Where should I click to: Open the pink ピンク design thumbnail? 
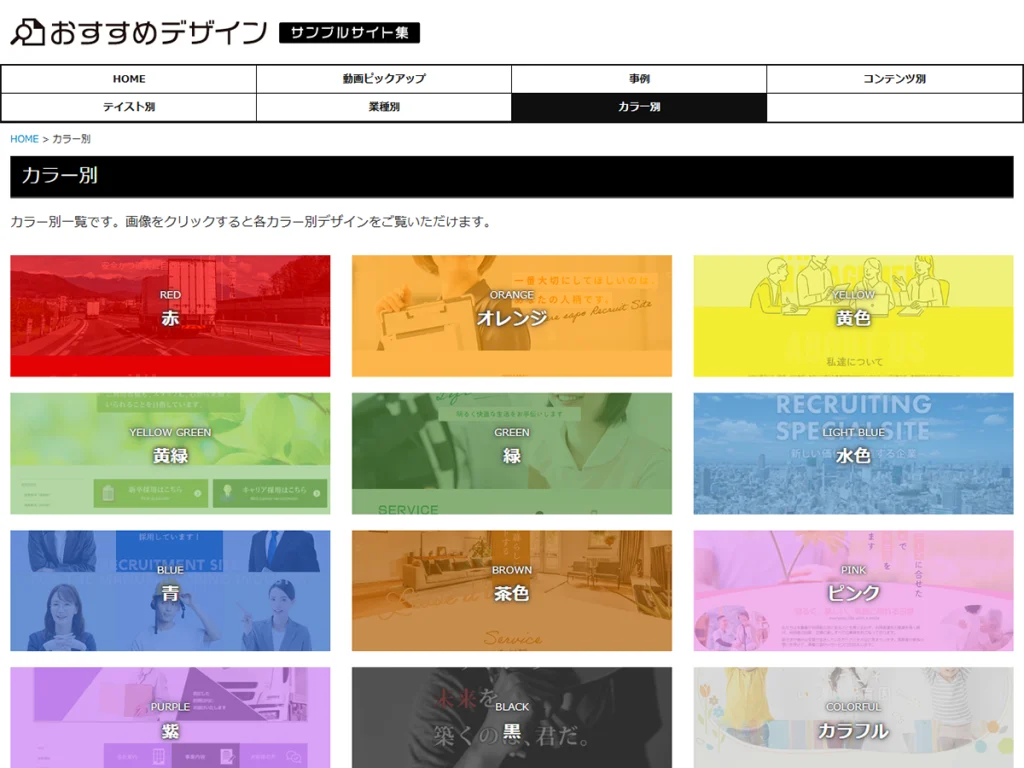coord(853,590)
